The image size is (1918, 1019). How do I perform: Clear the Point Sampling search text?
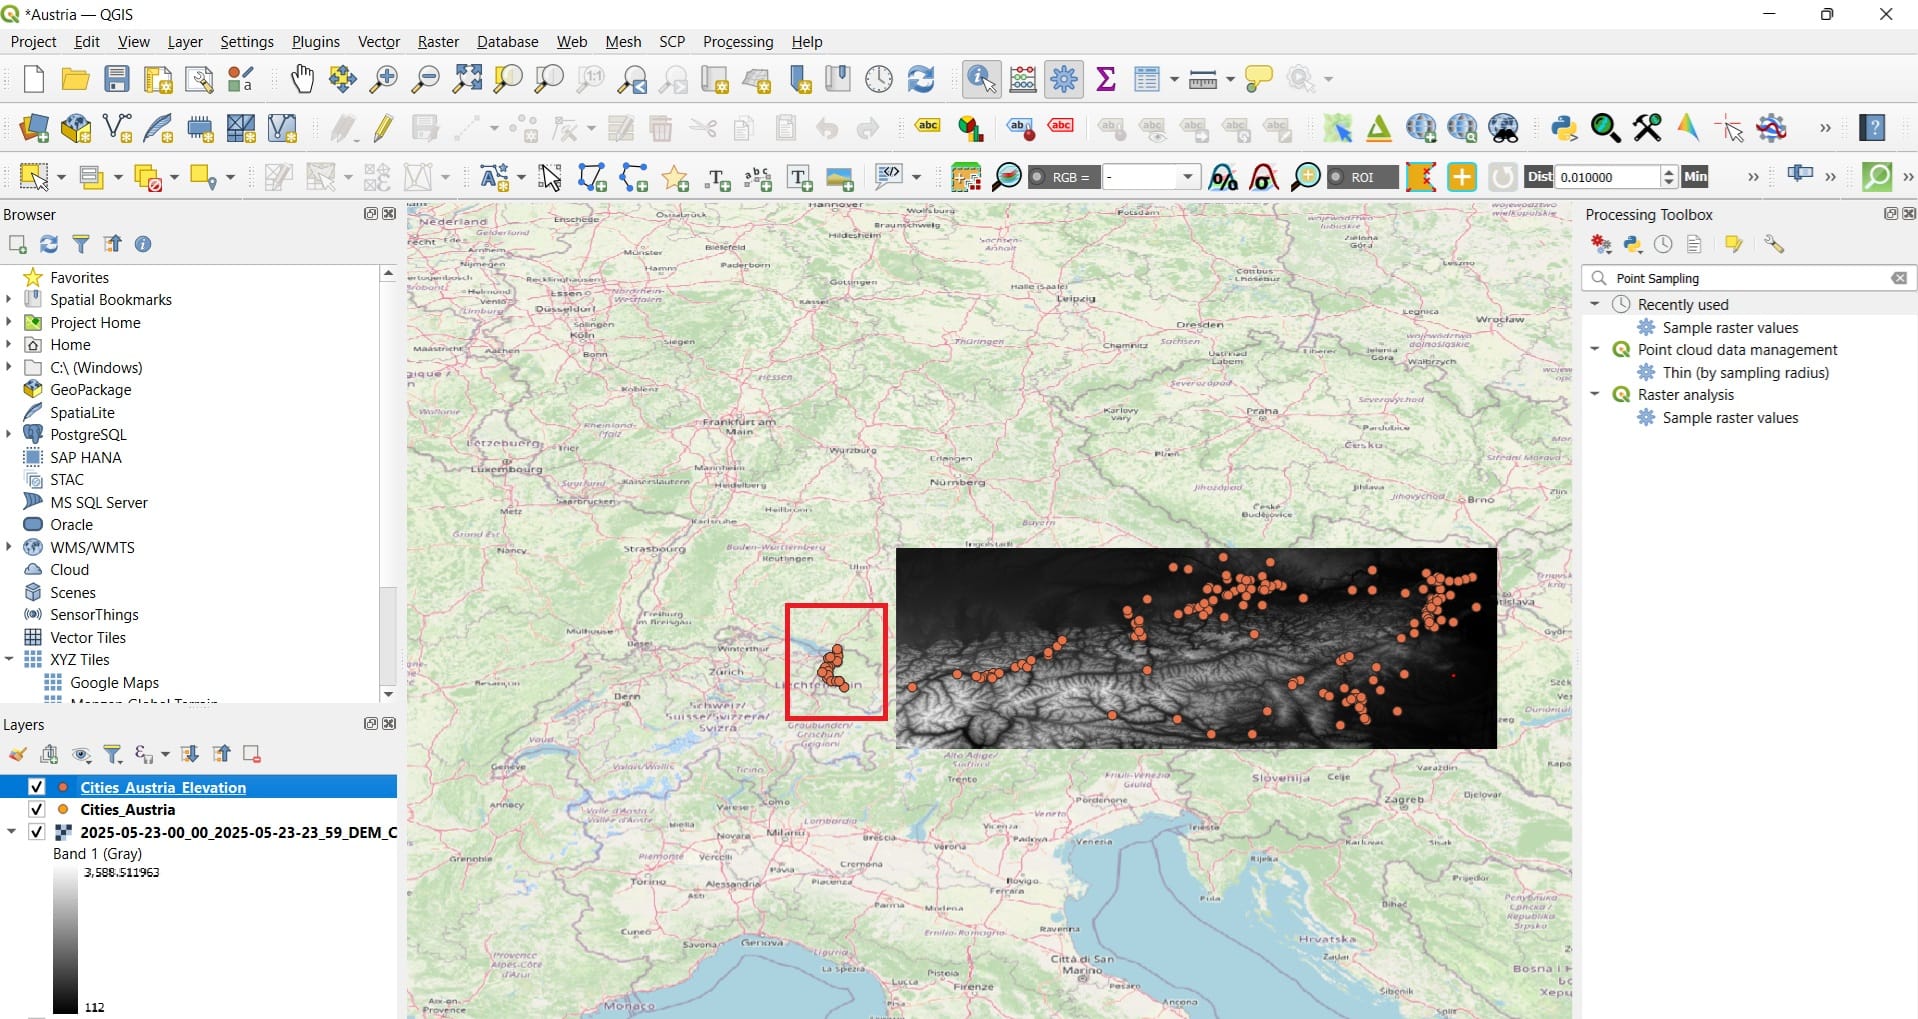click(1898, 278)
